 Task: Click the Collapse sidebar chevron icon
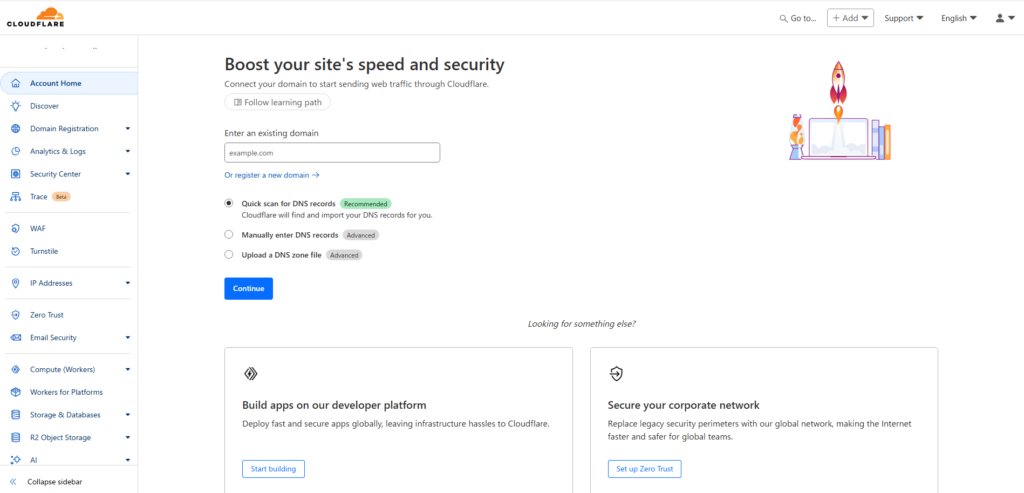point(13,482)
